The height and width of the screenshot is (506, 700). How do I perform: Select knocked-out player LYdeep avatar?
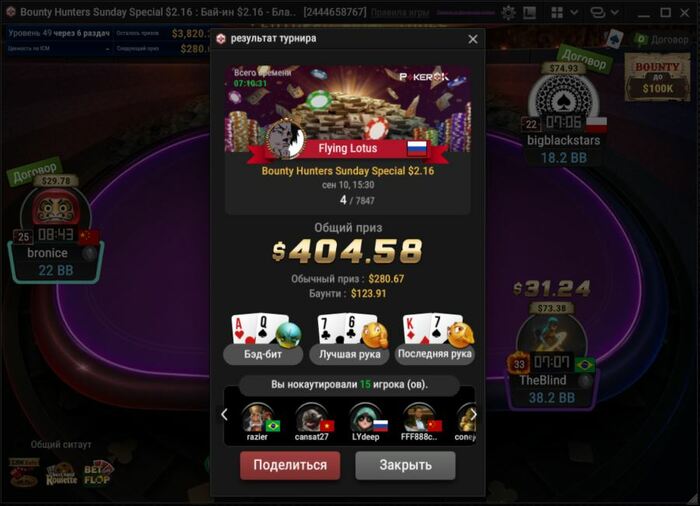pyautogui.click(x=366, y=418)
